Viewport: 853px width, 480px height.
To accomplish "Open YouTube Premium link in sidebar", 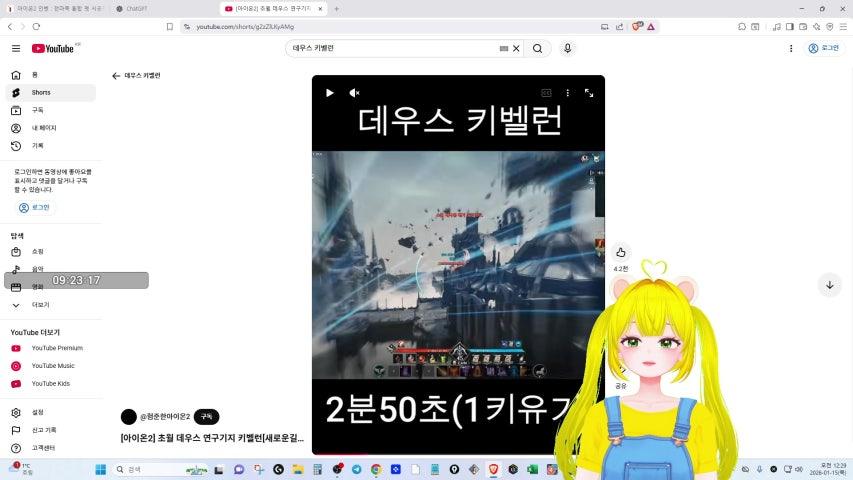I will click(x=51, y=348).
